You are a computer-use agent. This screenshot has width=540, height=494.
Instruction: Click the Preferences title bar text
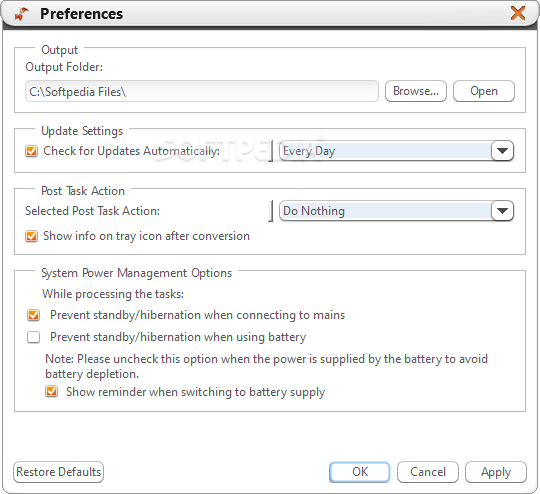click(x=81, y=14)
